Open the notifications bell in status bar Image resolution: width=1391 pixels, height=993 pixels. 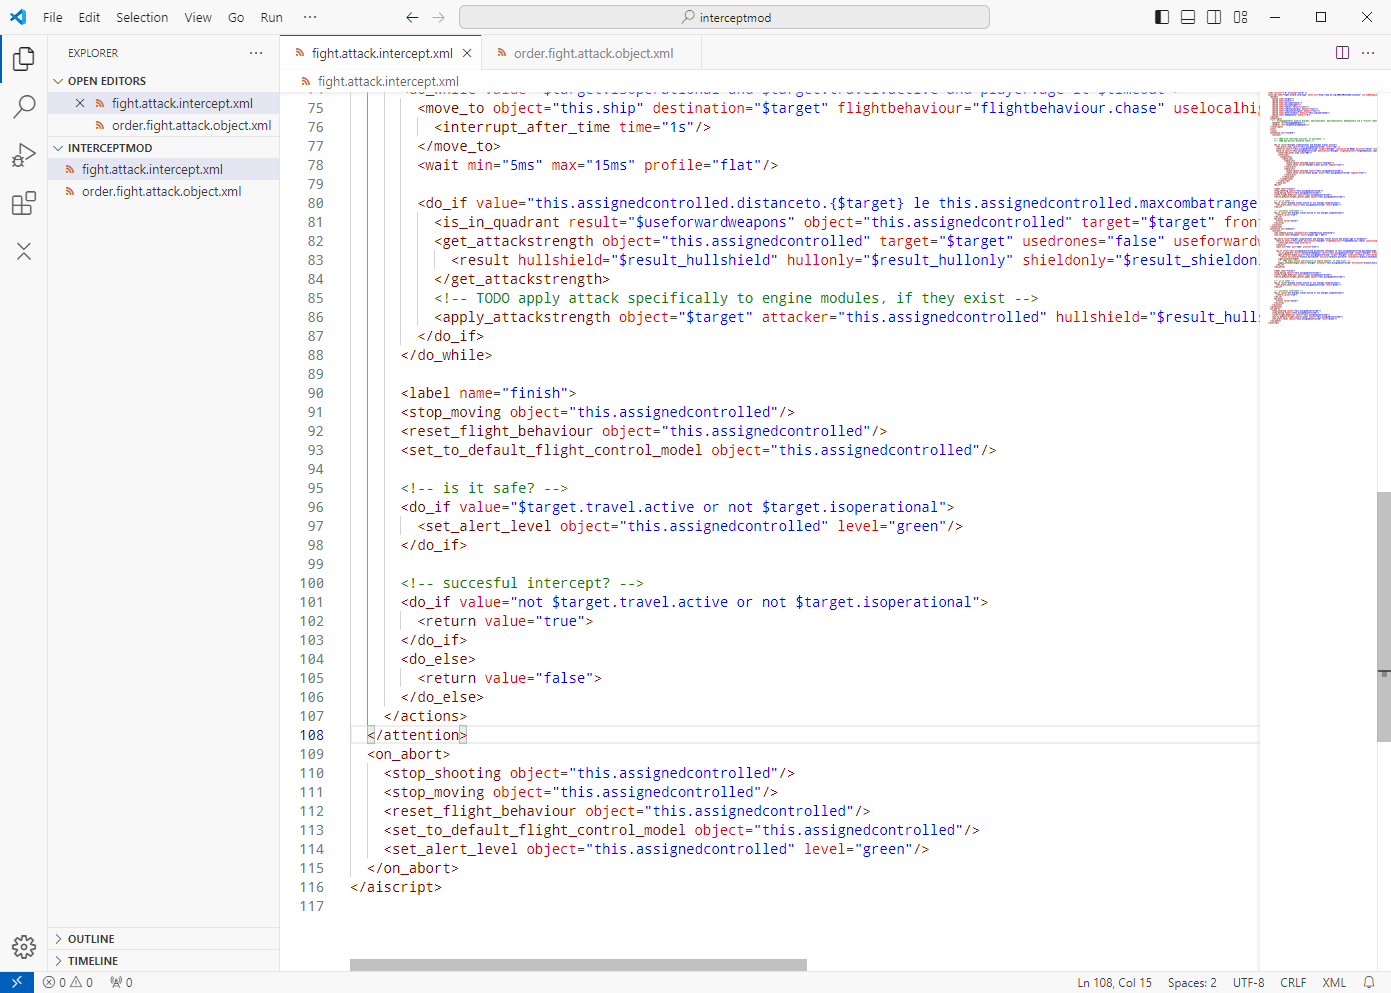[x=1369, y=982]
